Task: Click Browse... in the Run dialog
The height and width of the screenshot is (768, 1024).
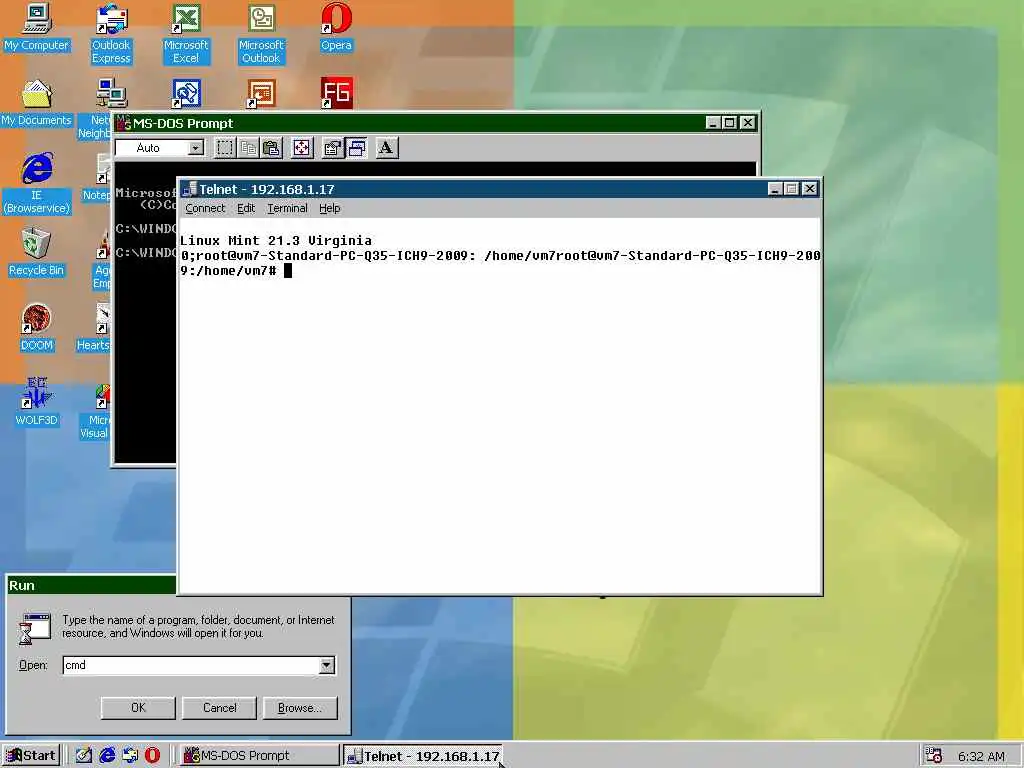Action: pyautogui.click(x=300, y=708)
